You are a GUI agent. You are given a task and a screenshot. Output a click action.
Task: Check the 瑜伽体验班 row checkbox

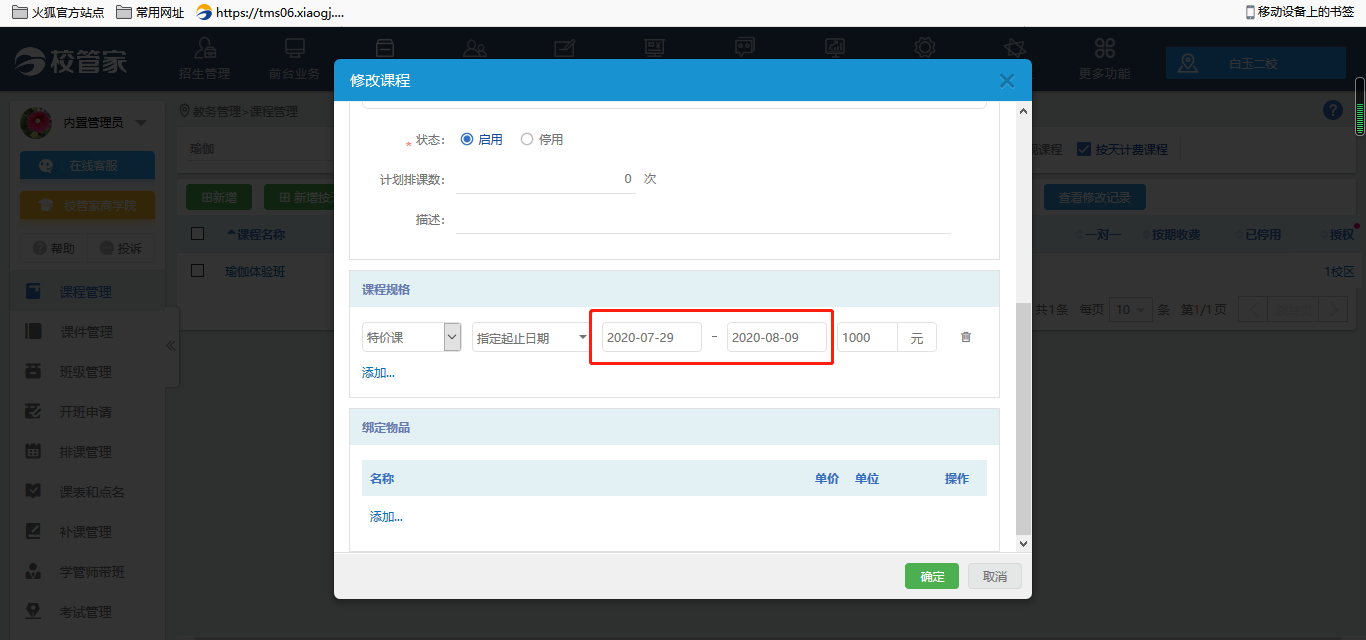pyautogui.click(x=197, y=271)
